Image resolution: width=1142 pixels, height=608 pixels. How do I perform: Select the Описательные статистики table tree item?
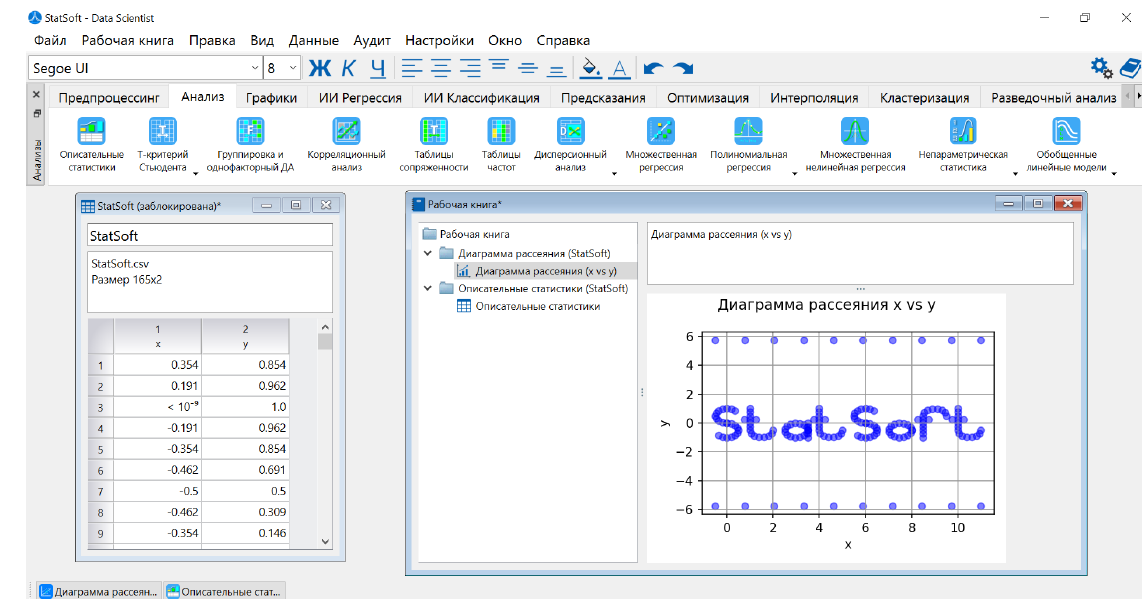537,307
